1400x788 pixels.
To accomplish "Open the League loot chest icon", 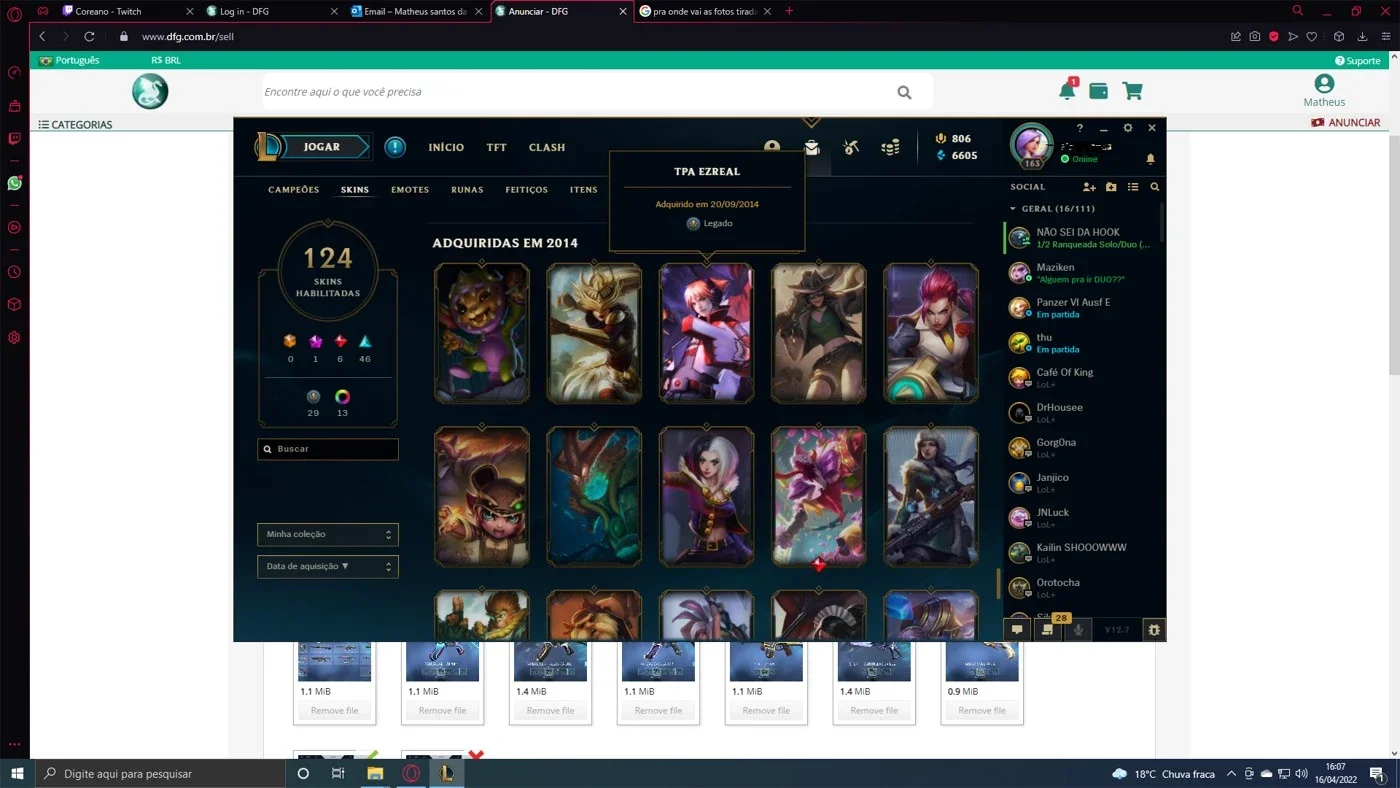I will coord(812,147).
